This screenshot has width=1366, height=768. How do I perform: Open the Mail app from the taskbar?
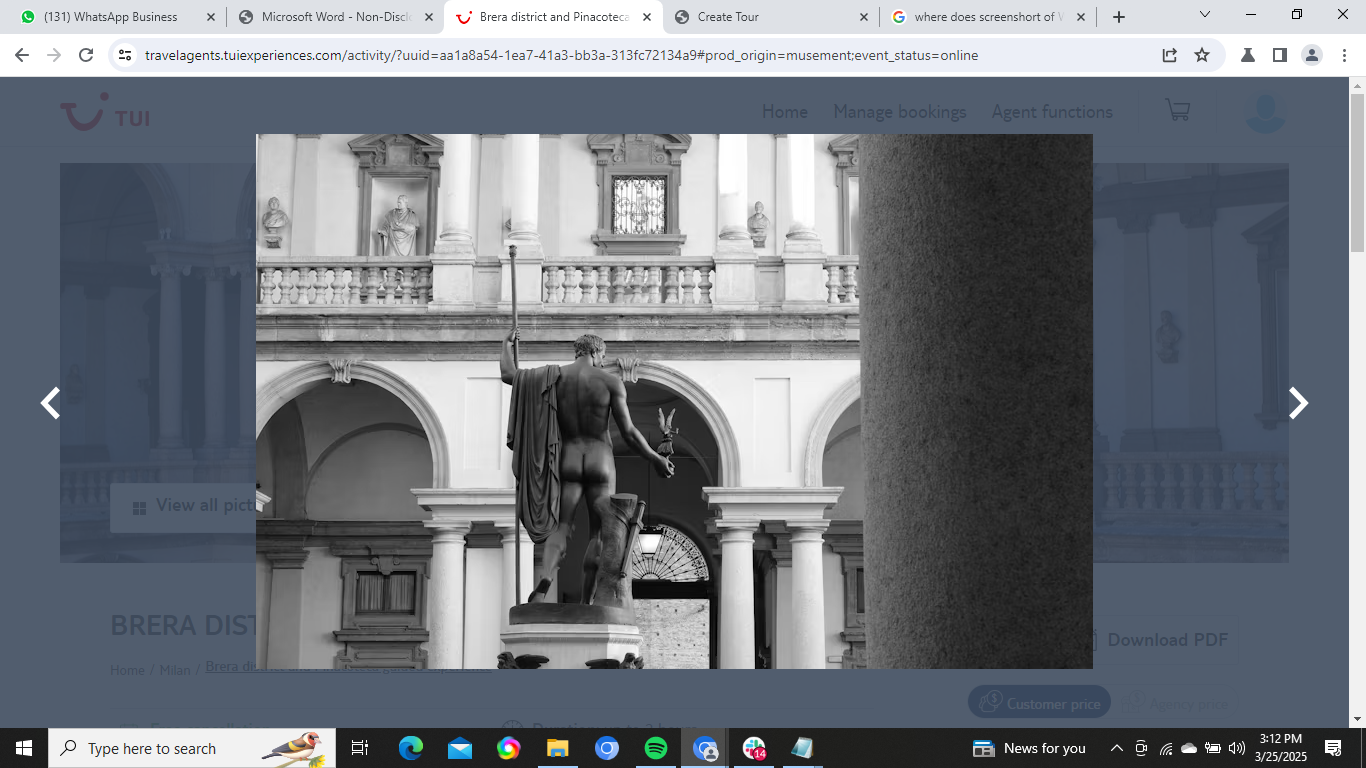(x=460, y=748)
